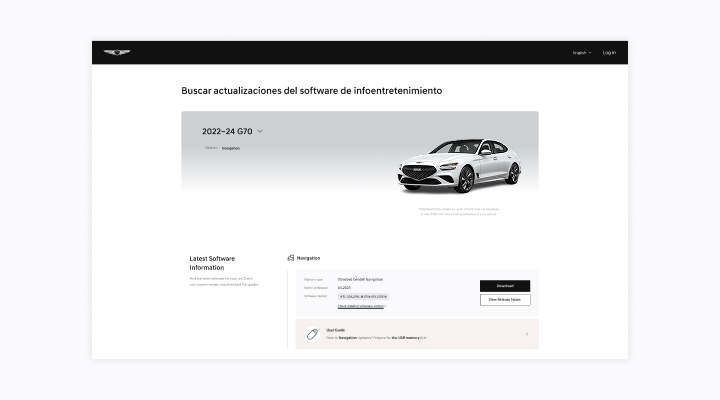The height and width of the screenshot is (400, 720).
Task: Click the Genesis winged logo
Action: tap(117, 52)
